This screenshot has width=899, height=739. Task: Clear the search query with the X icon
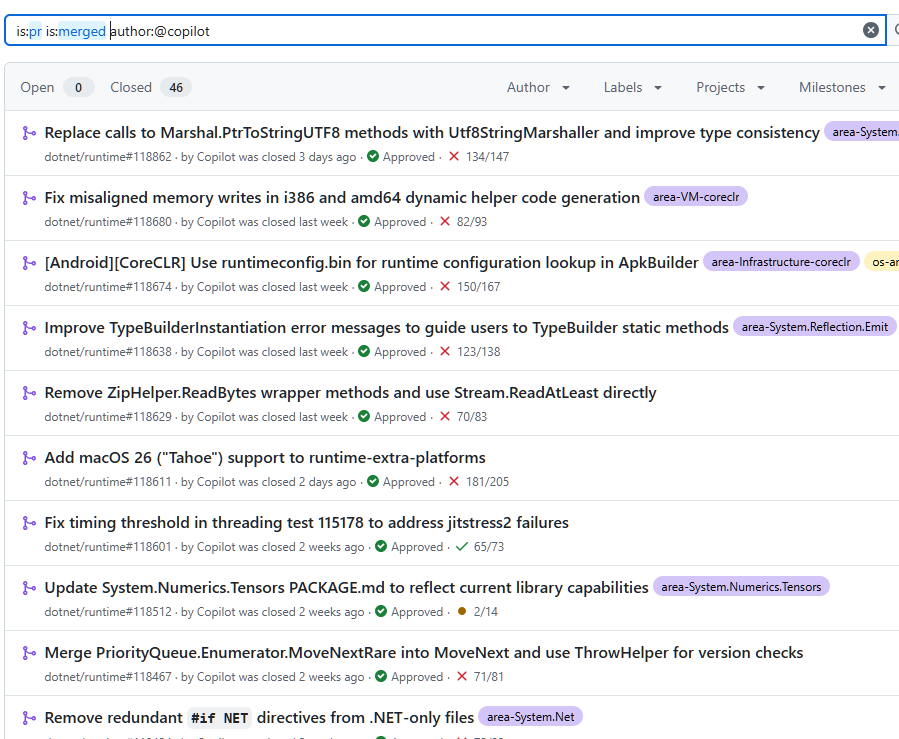871,30
